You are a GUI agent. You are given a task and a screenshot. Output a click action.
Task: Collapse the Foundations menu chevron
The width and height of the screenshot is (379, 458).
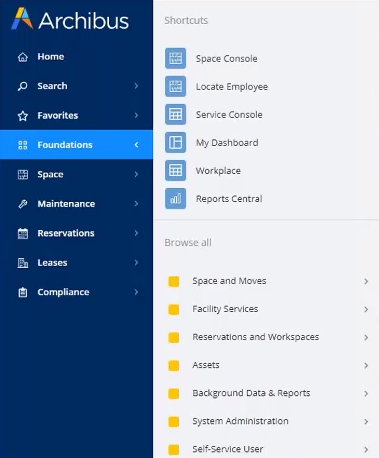136,145
